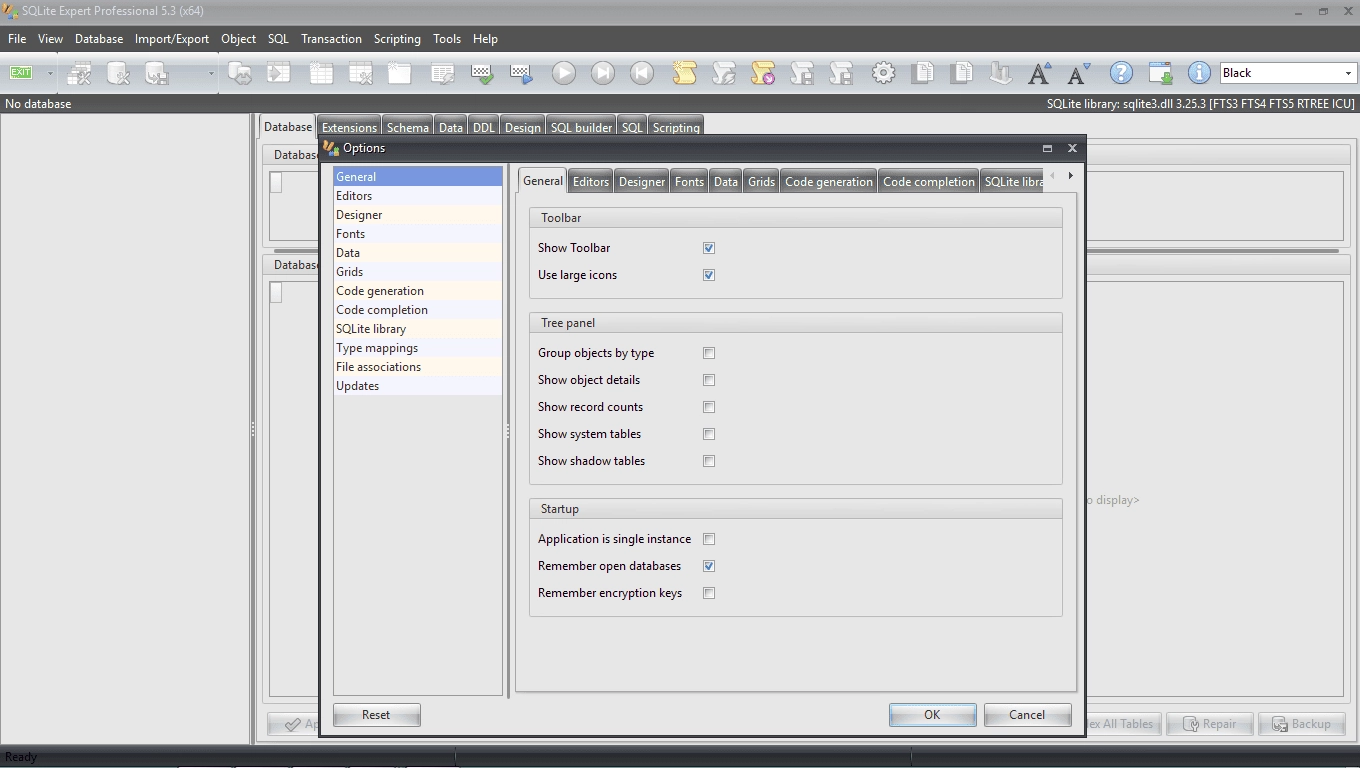Open dropdown arrow beside the EXIT icon

tap(50, 73)
